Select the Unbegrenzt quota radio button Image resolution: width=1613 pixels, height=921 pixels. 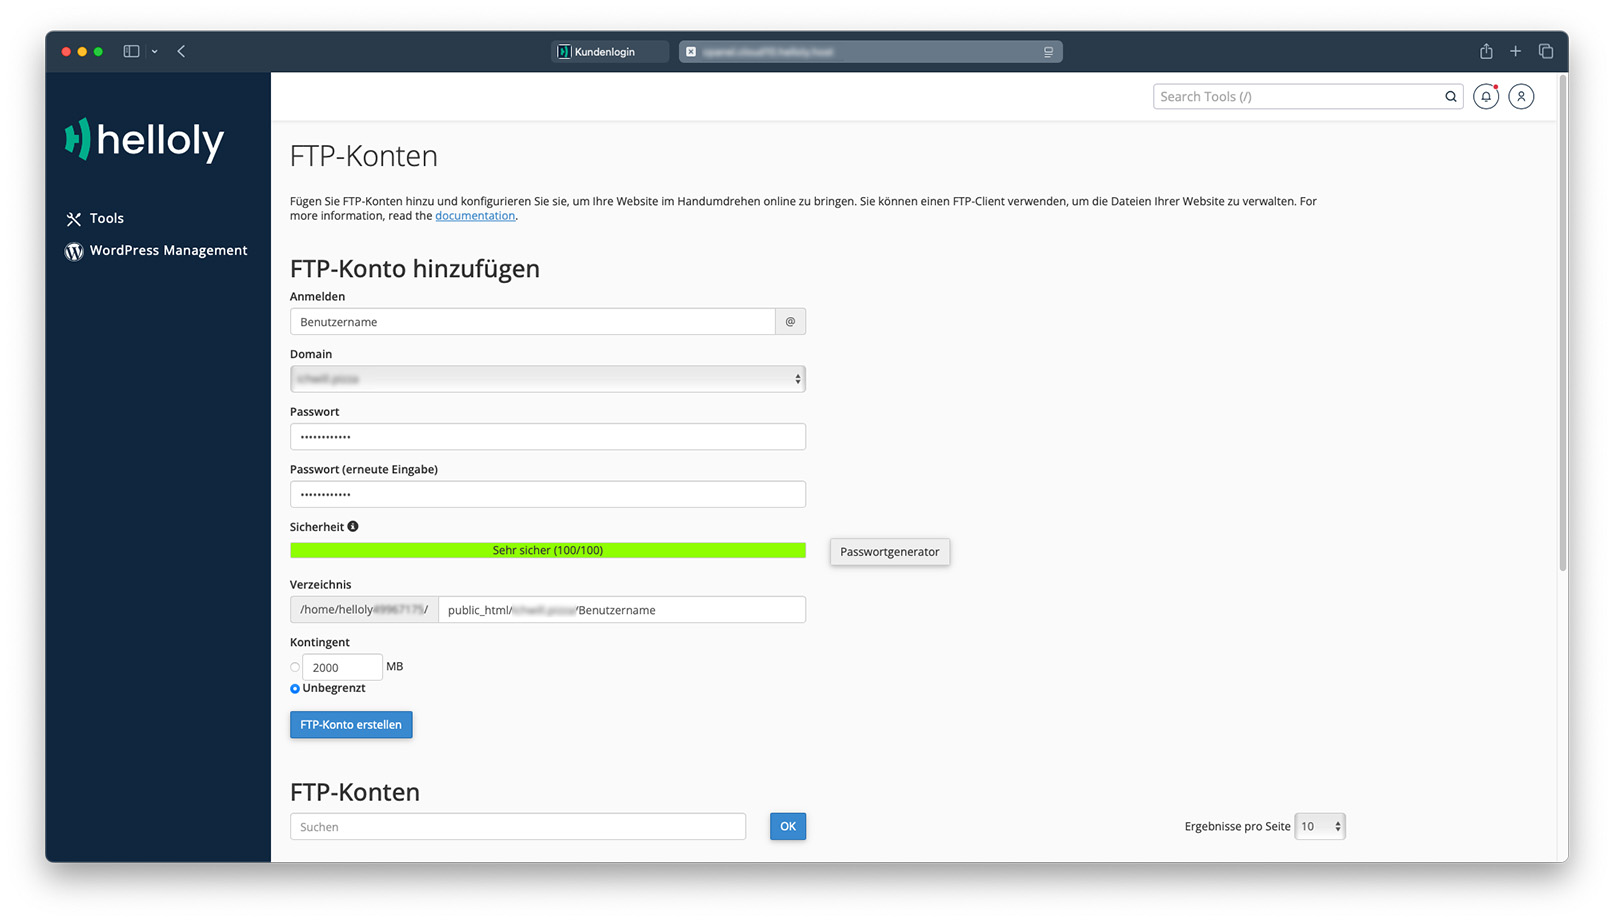point(295,689)
